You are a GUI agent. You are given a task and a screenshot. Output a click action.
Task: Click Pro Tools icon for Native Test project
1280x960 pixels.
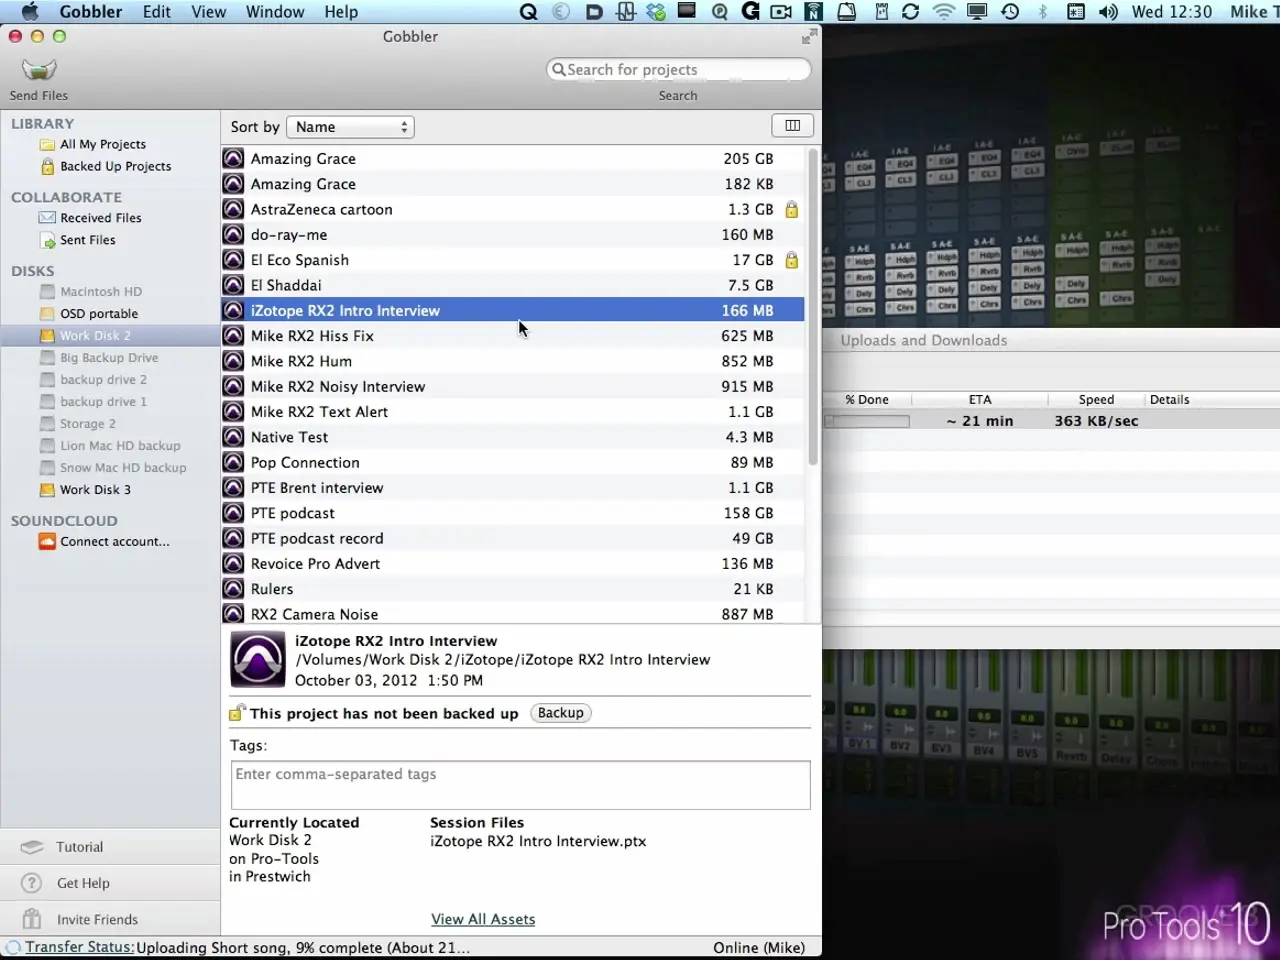click(x=233, y=437)
